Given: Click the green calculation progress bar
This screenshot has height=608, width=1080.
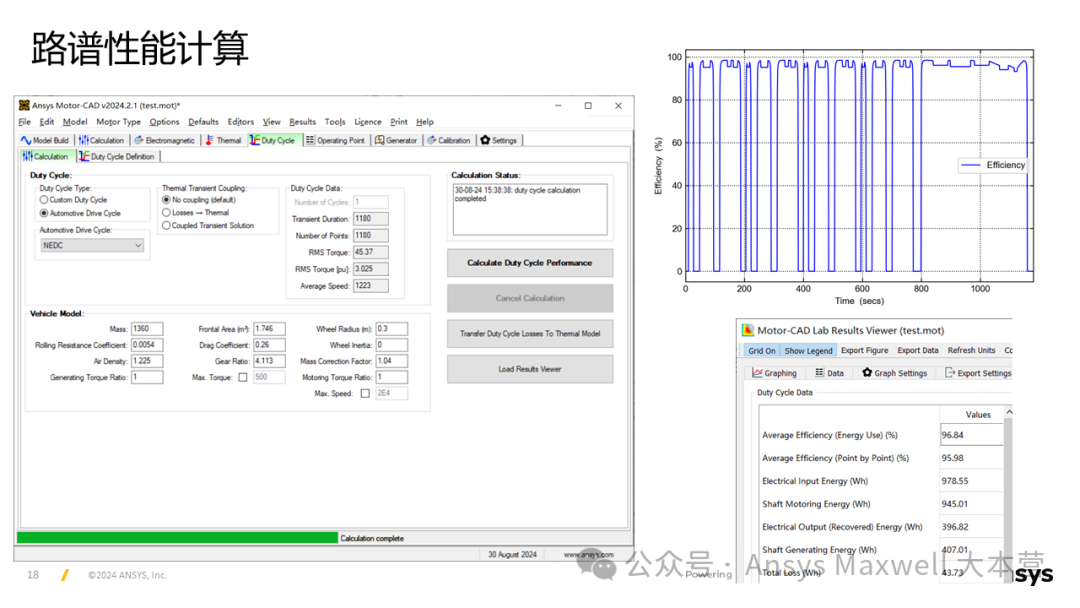Looking at the screenshot, I should 177,538.
